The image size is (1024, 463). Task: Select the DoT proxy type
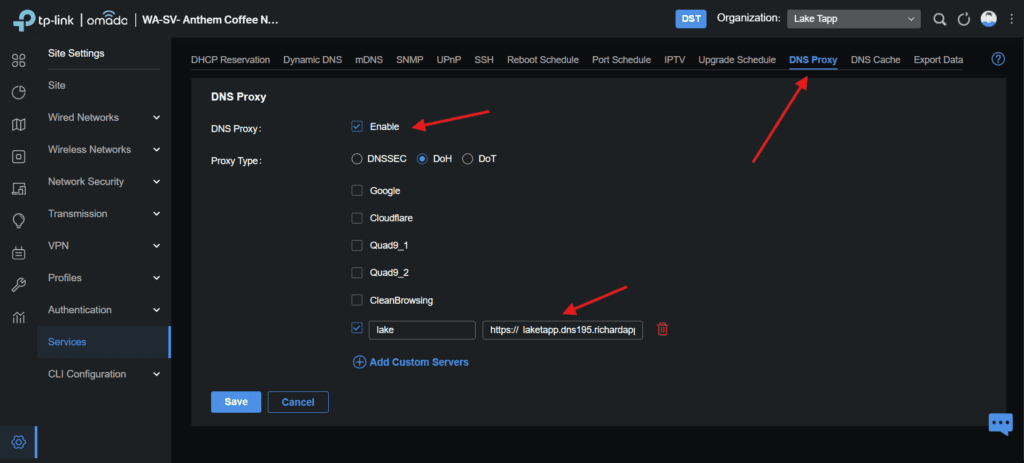click(468, 159)
